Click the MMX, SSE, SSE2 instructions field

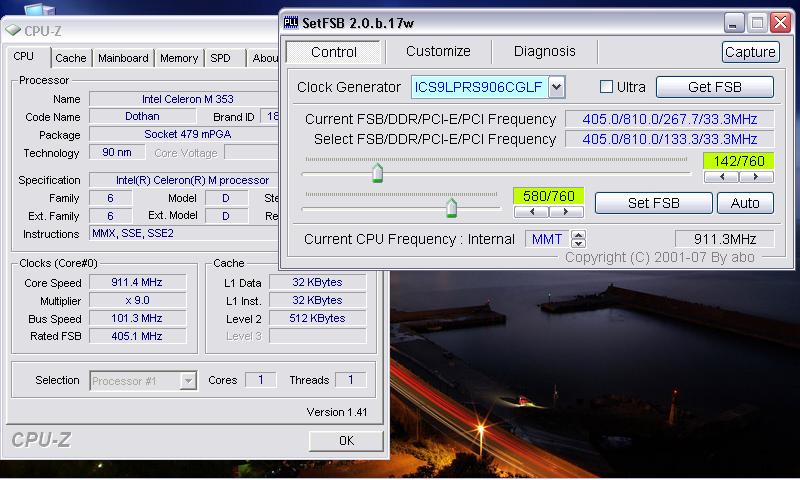point(184,233)
